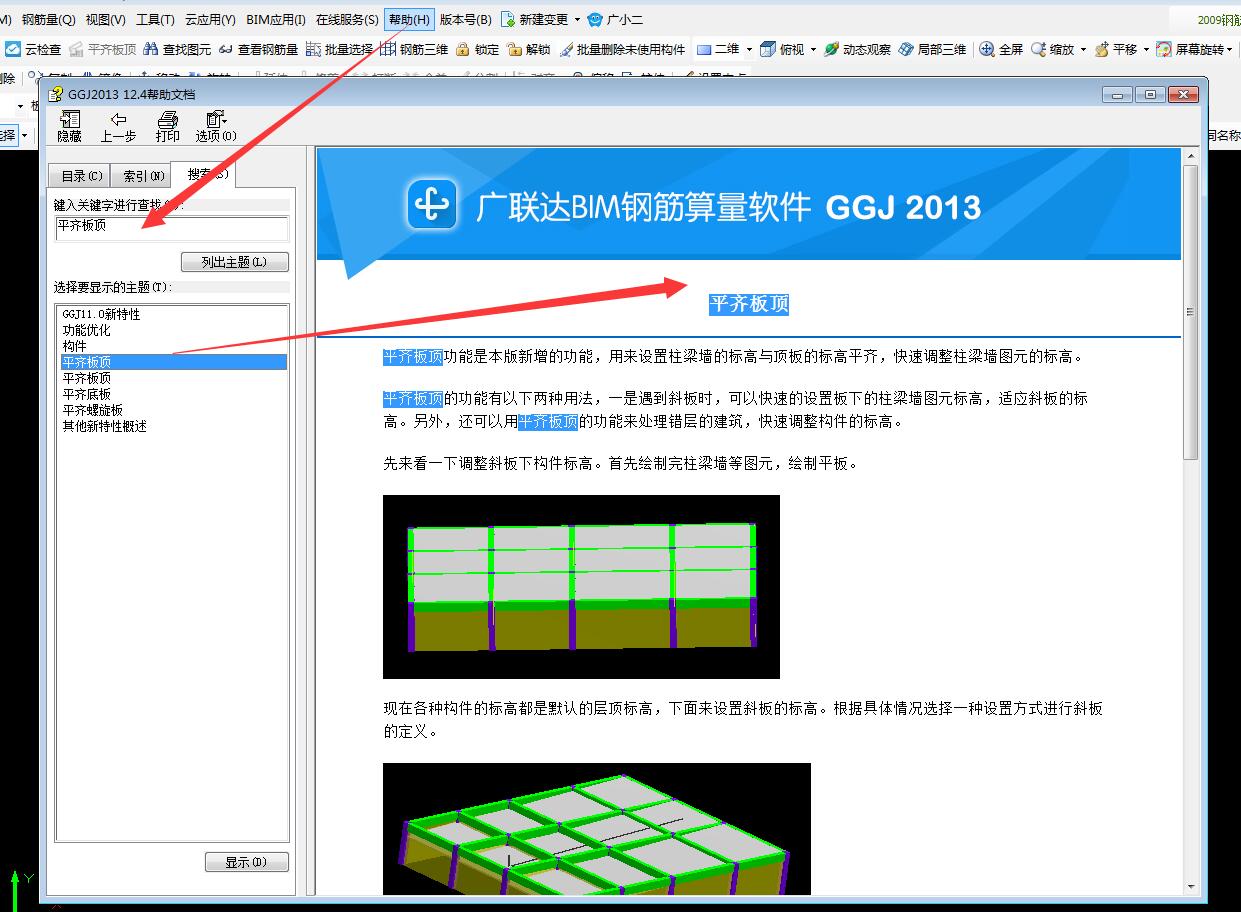The image size is (1241, 912).
Task: Click the 广小二 assistant icon
Action: pos(615,19)
